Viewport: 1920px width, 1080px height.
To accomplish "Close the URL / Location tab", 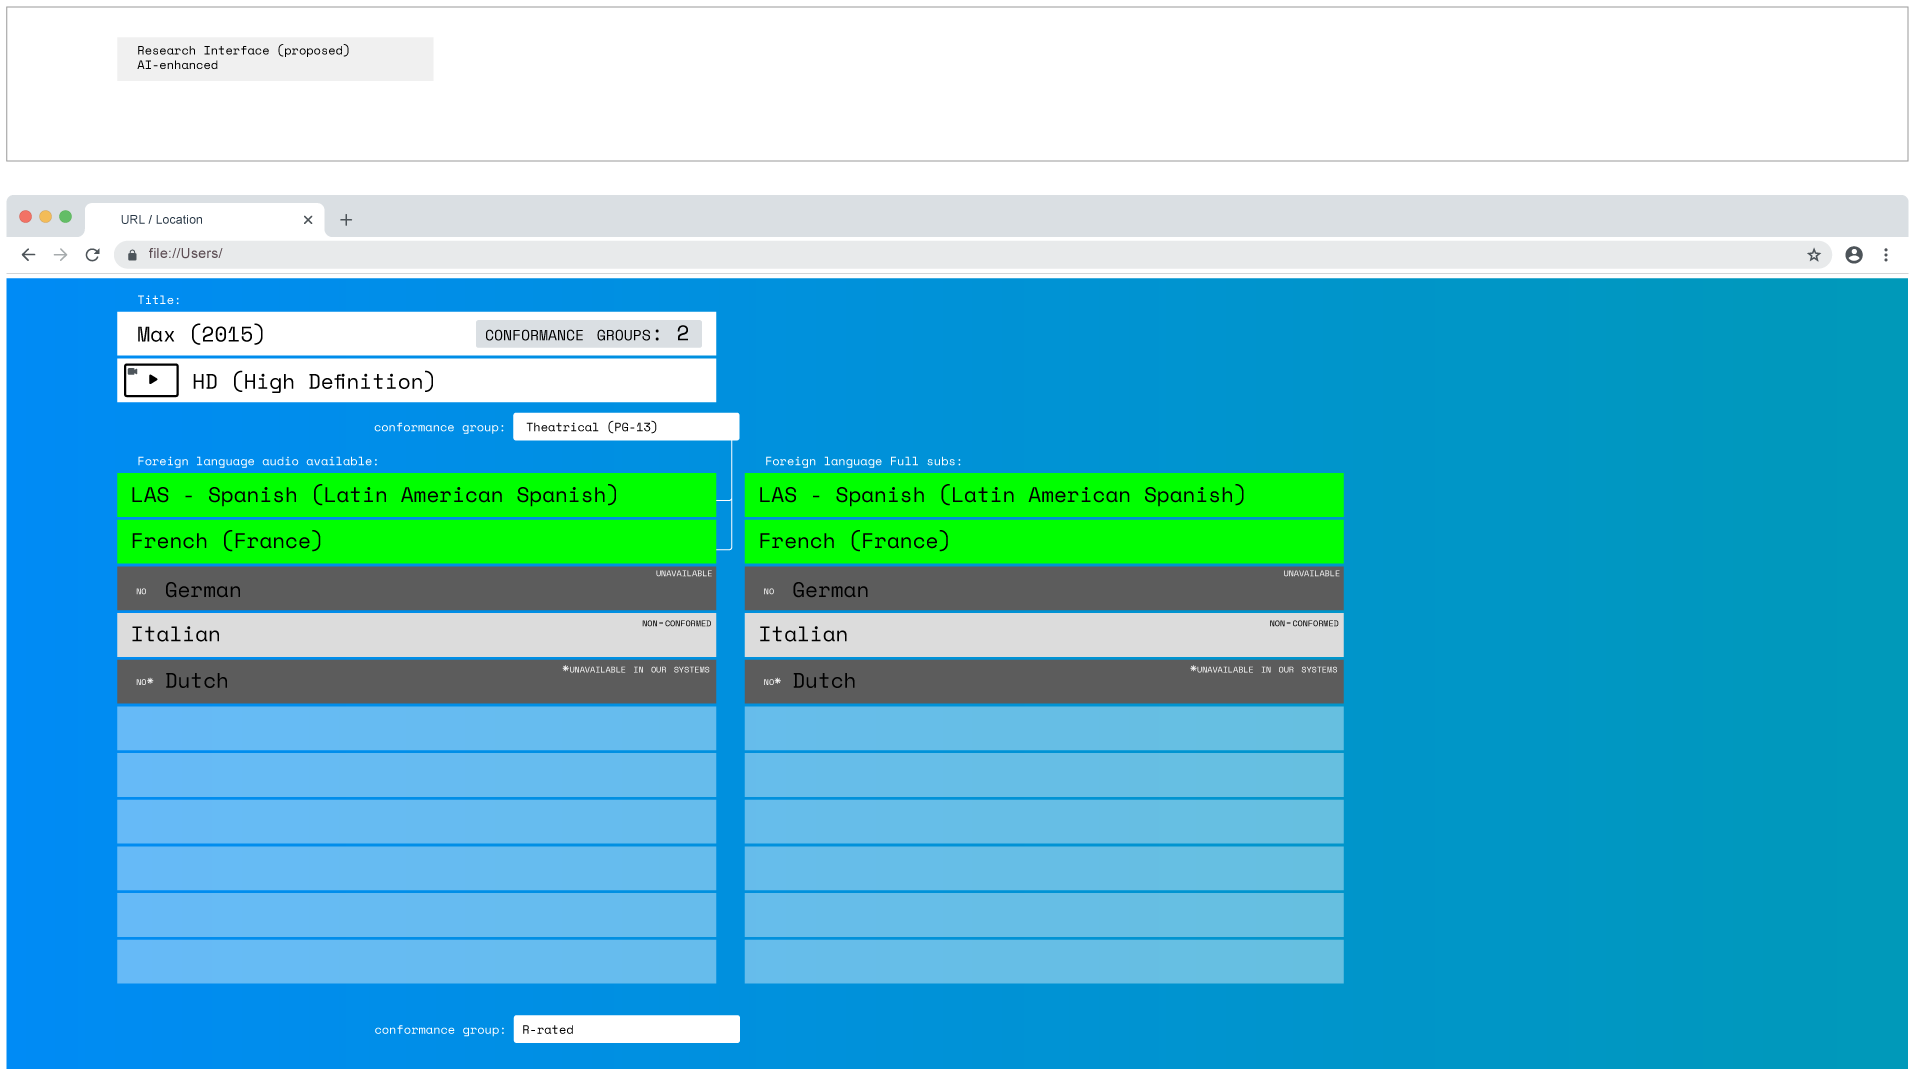I will pos(308,220).
